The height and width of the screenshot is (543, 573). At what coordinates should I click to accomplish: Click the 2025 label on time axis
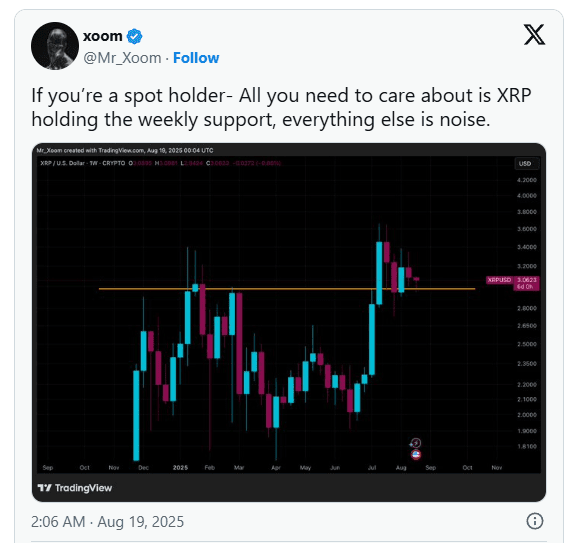click(180, 467)
